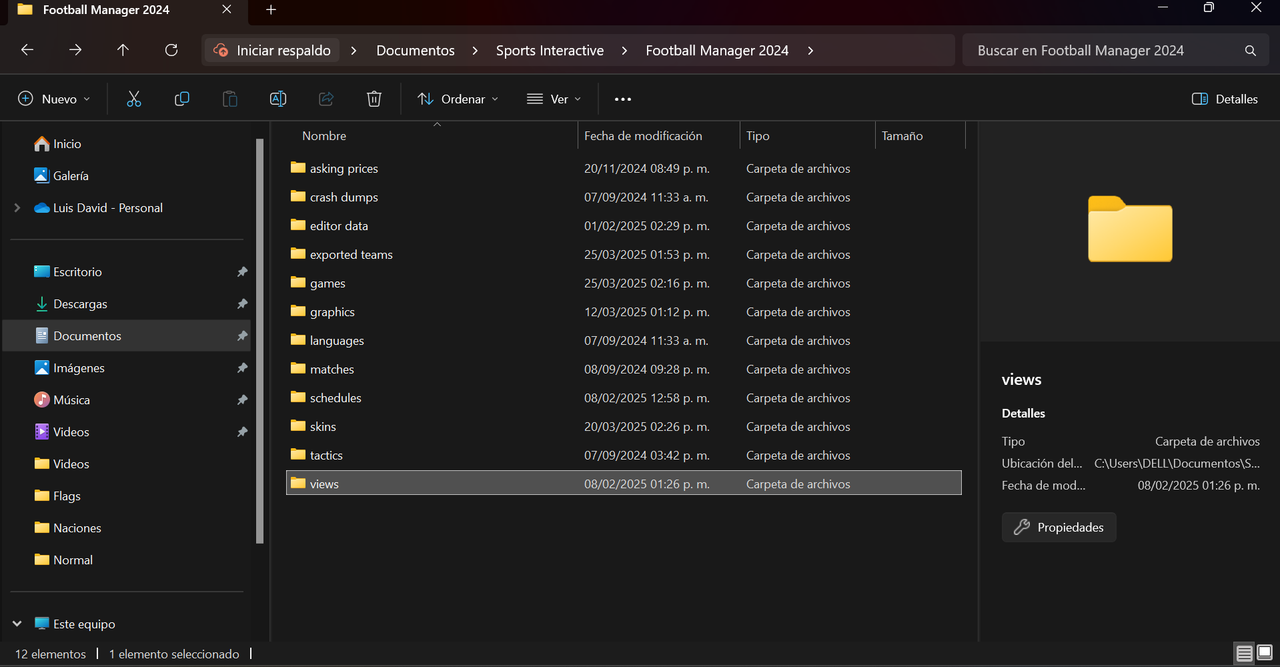Screen dimensions: 1280x667
Task: Open Descargas in the sidebar
Action: [70, 304]
